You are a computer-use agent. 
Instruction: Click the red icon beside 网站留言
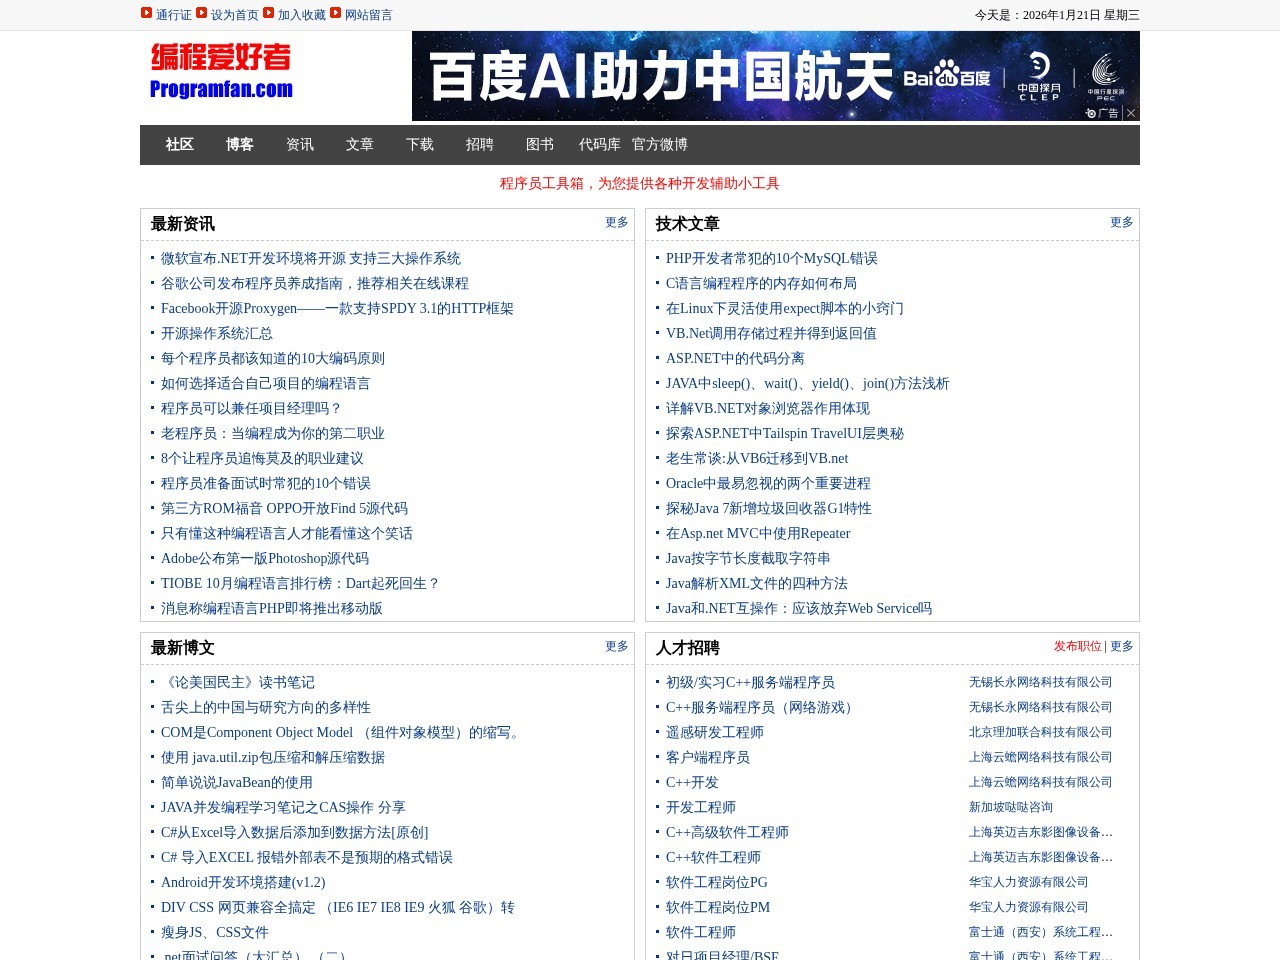[x=336, y=13]
